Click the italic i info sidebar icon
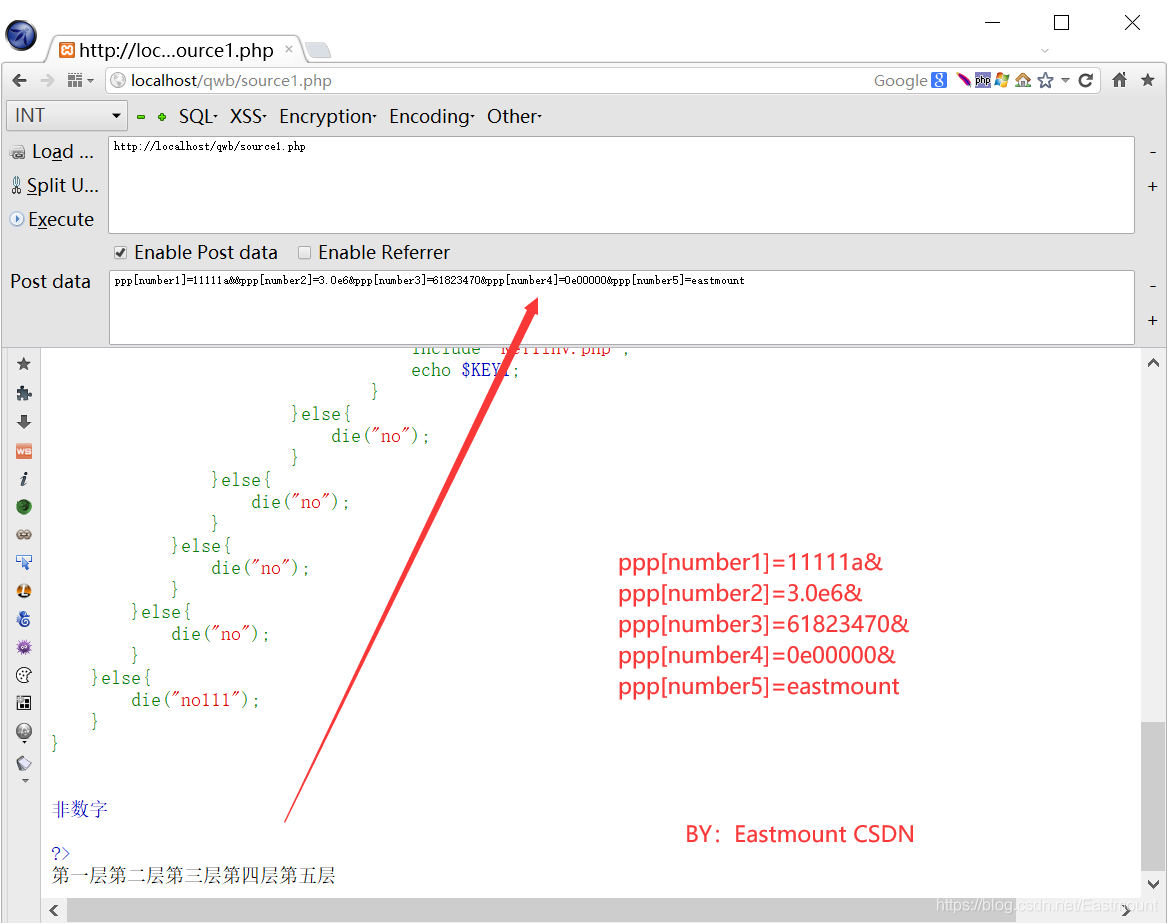 [x=24, y=479]
